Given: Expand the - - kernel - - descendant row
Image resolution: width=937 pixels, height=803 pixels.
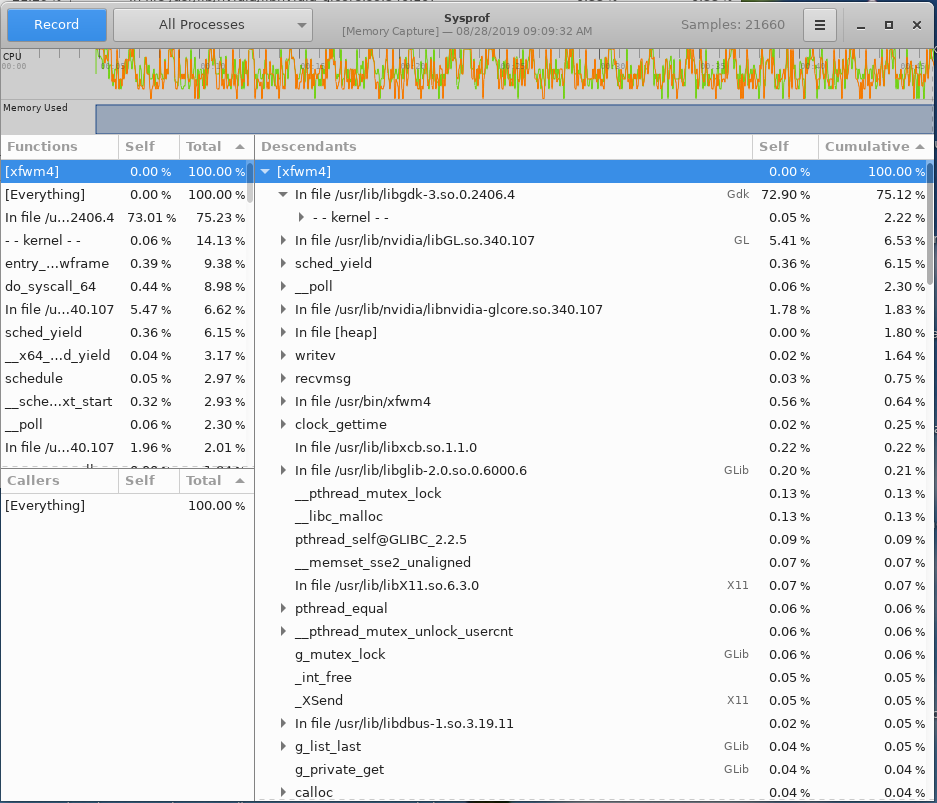Looking at the screenshot, I should tap(302, 218).
